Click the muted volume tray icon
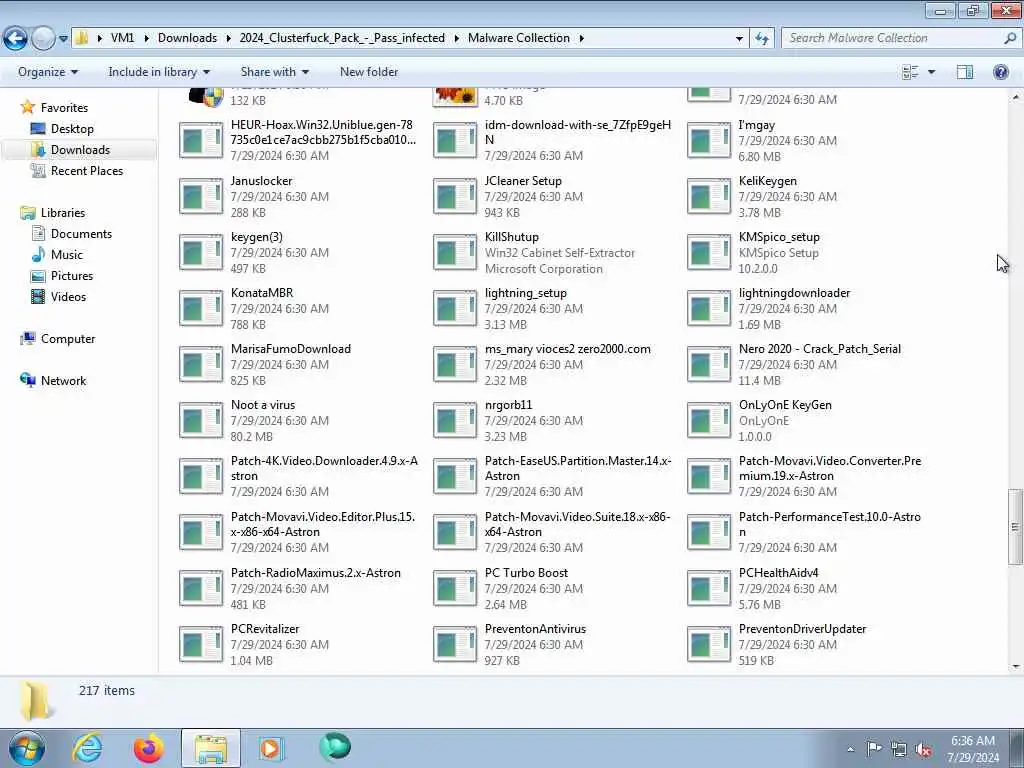This screenshot has width=1024, height=768. (923, 750)
